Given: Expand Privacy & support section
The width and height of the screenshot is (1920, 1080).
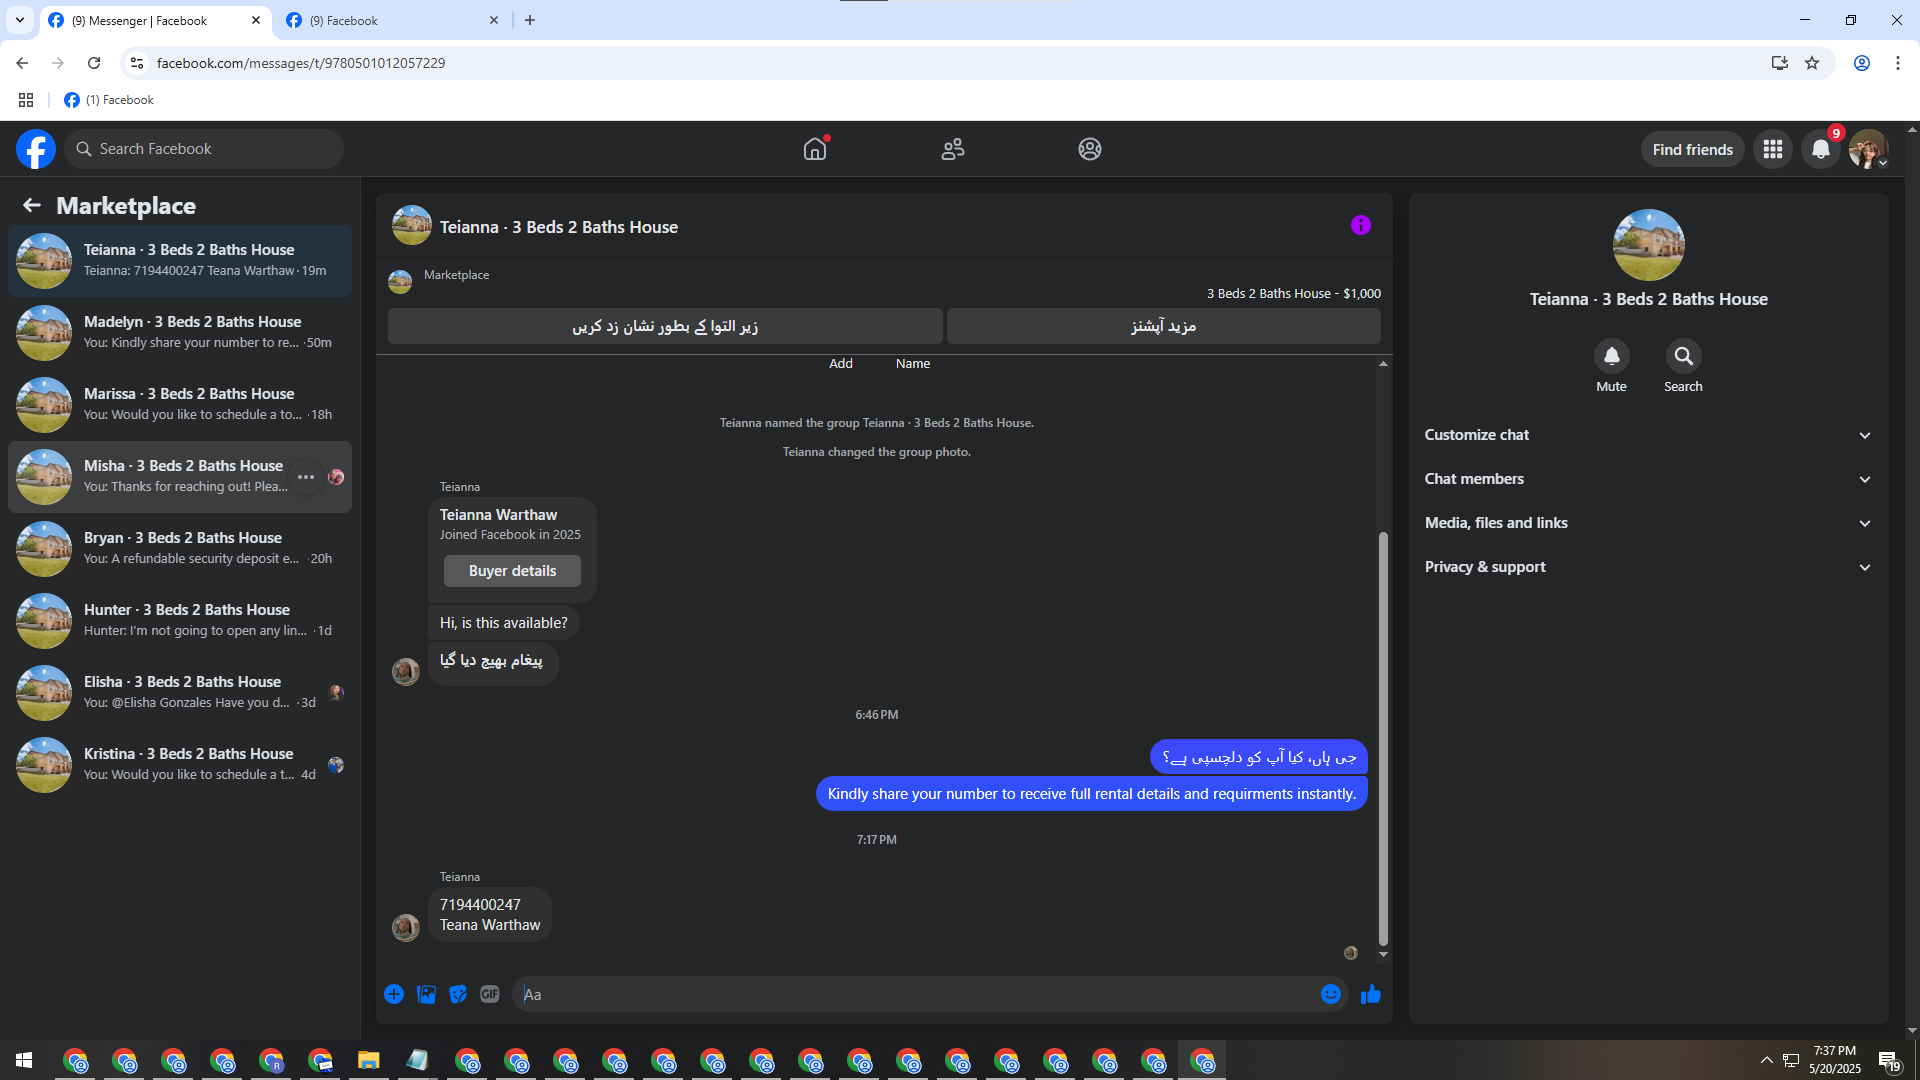Looking at the screenshot, I should coord(1648,567).
